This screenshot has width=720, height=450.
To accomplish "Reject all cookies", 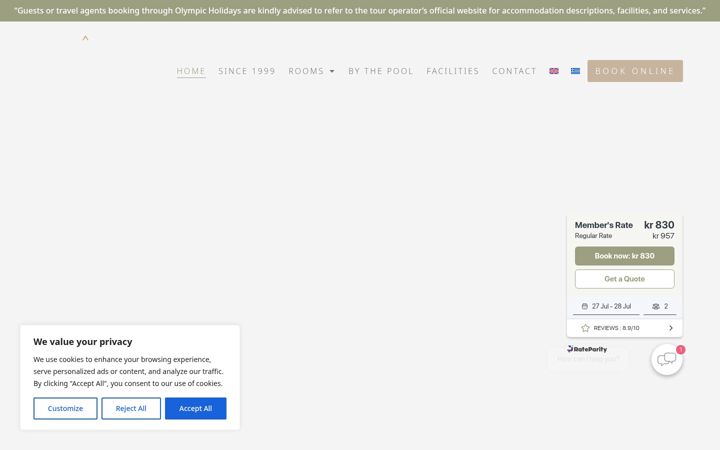I will (131, 408).
